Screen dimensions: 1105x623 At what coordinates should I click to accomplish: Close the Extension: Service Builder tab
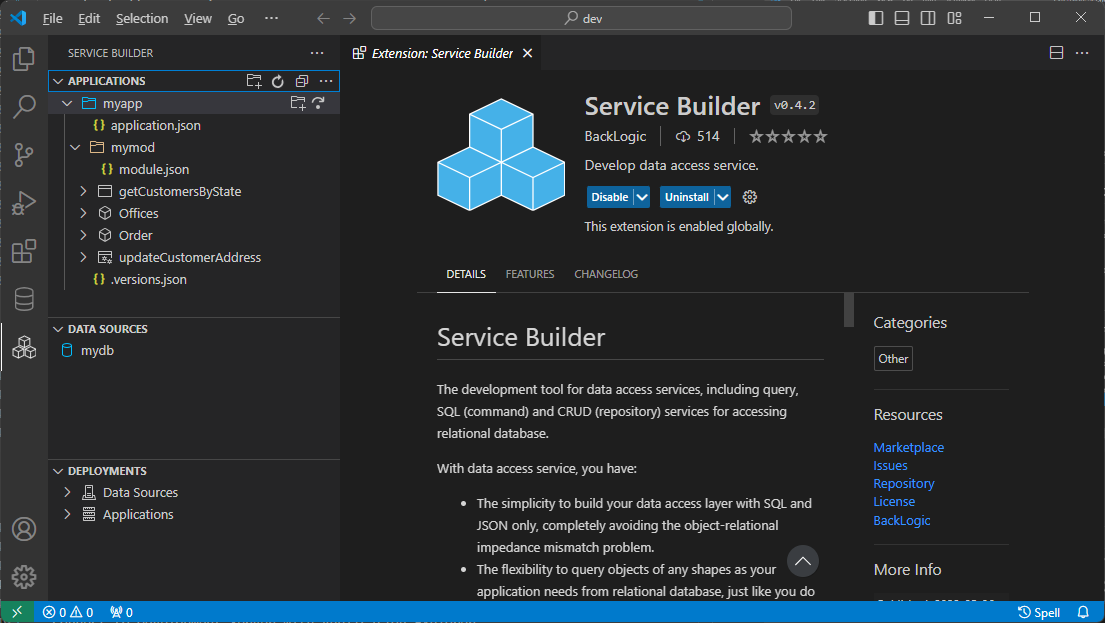[x=527, y=54]
